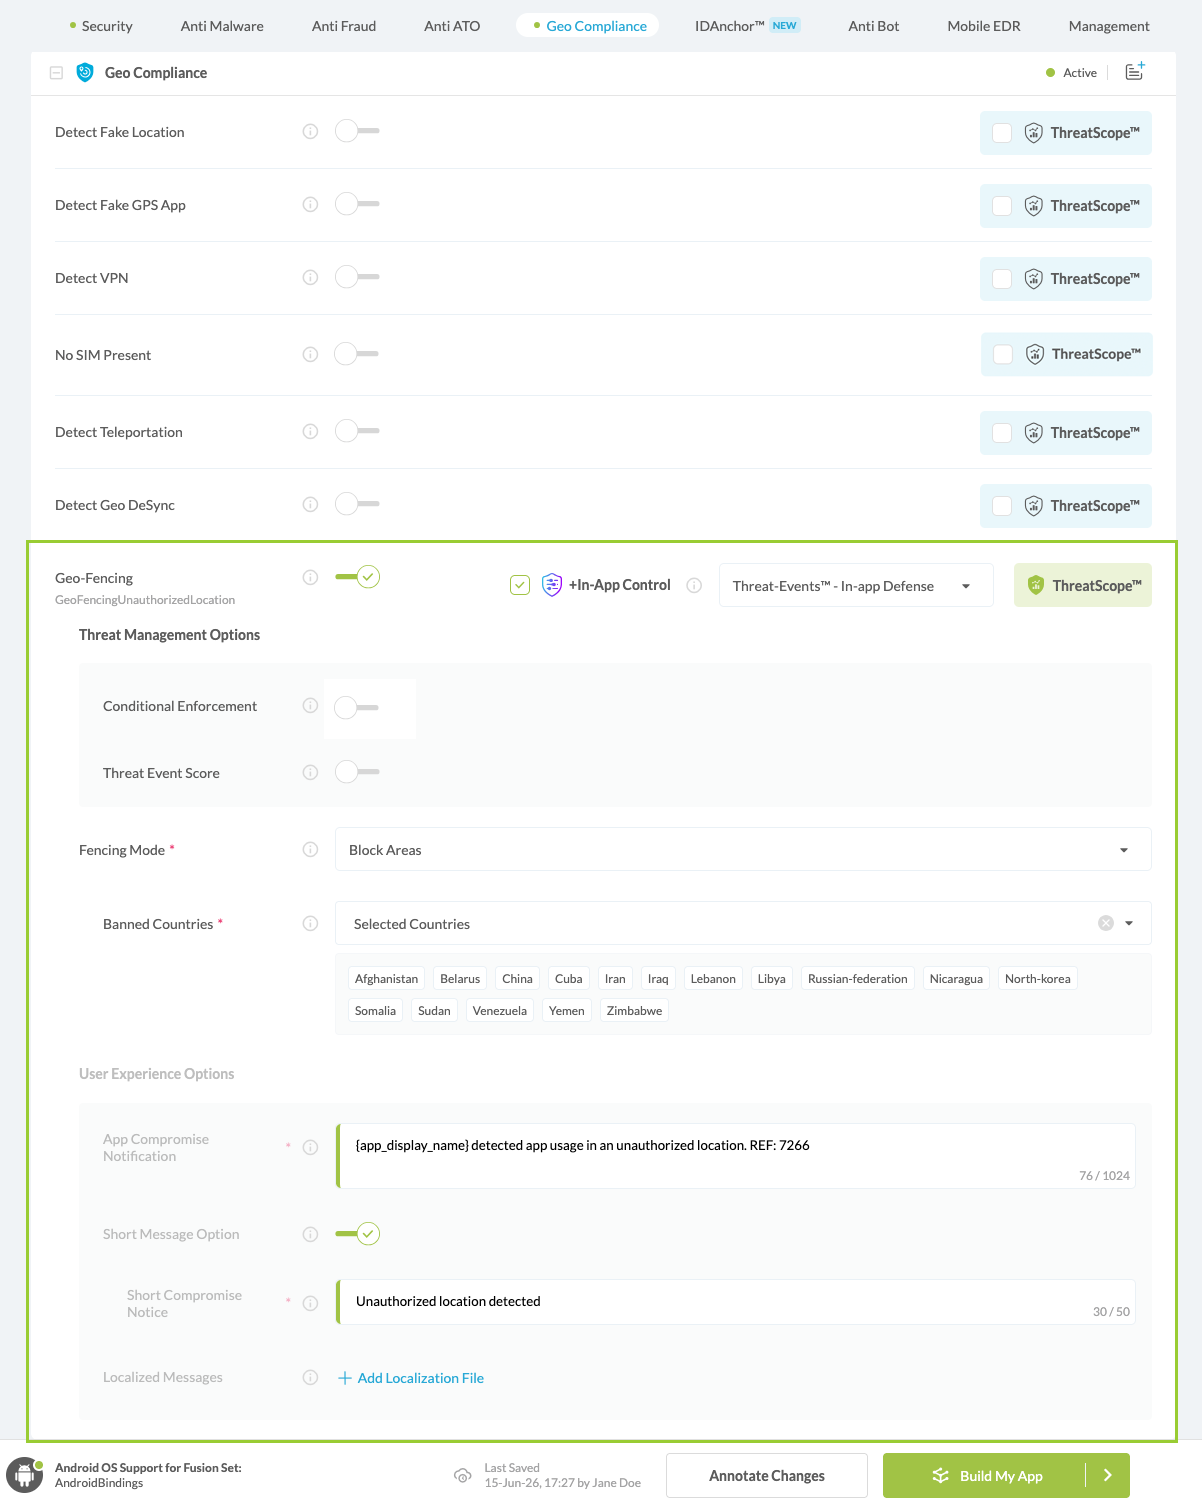Click the Russian-federation country tag
The width and height of the screenshot is (1202, 1506).
[x=858, y=979]
